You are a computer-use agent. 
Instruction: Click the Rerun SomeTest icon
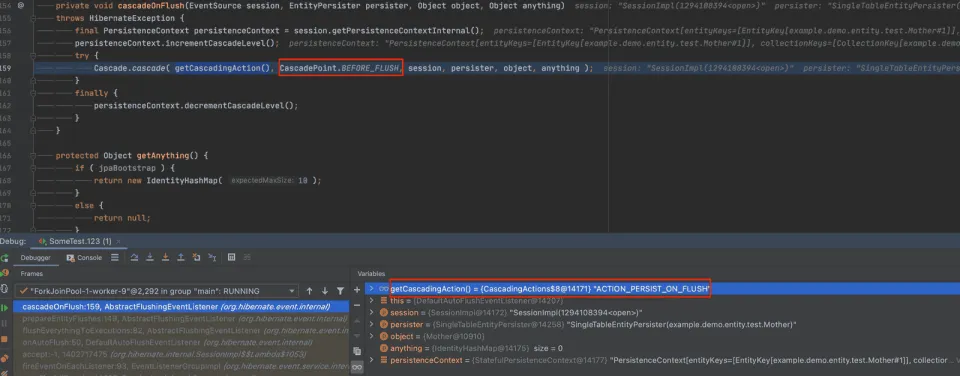[x=5, y=258]
